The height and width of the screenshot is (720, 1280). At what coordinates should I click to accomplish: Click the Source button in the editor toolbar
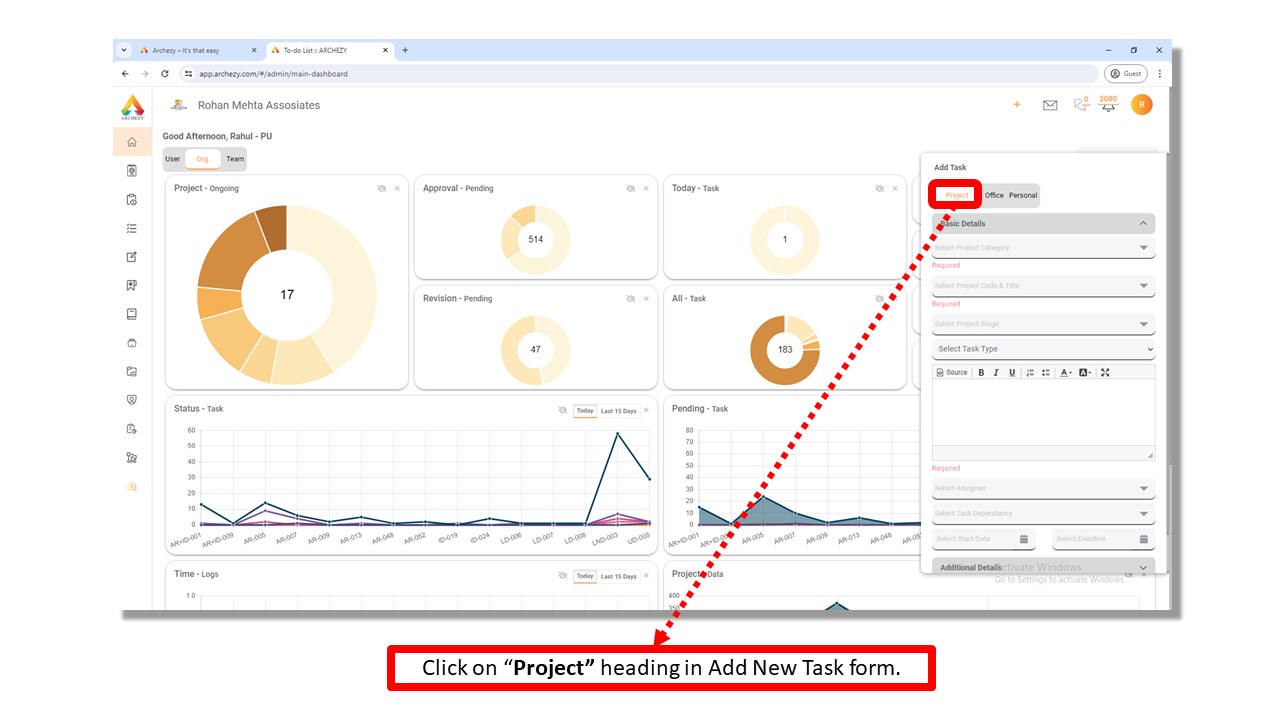(x=952, y=372)
